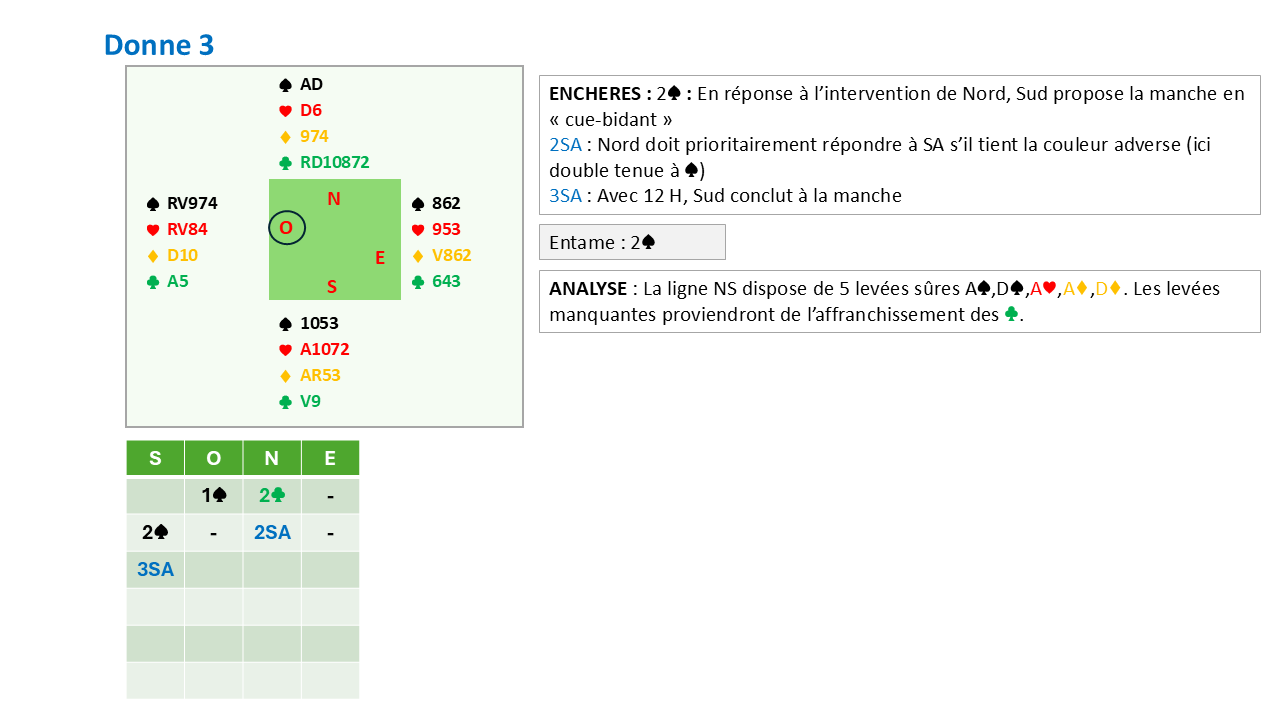Click the Donne 3 title
Viewport: 1280px width, 720px height.
point(159,45)
